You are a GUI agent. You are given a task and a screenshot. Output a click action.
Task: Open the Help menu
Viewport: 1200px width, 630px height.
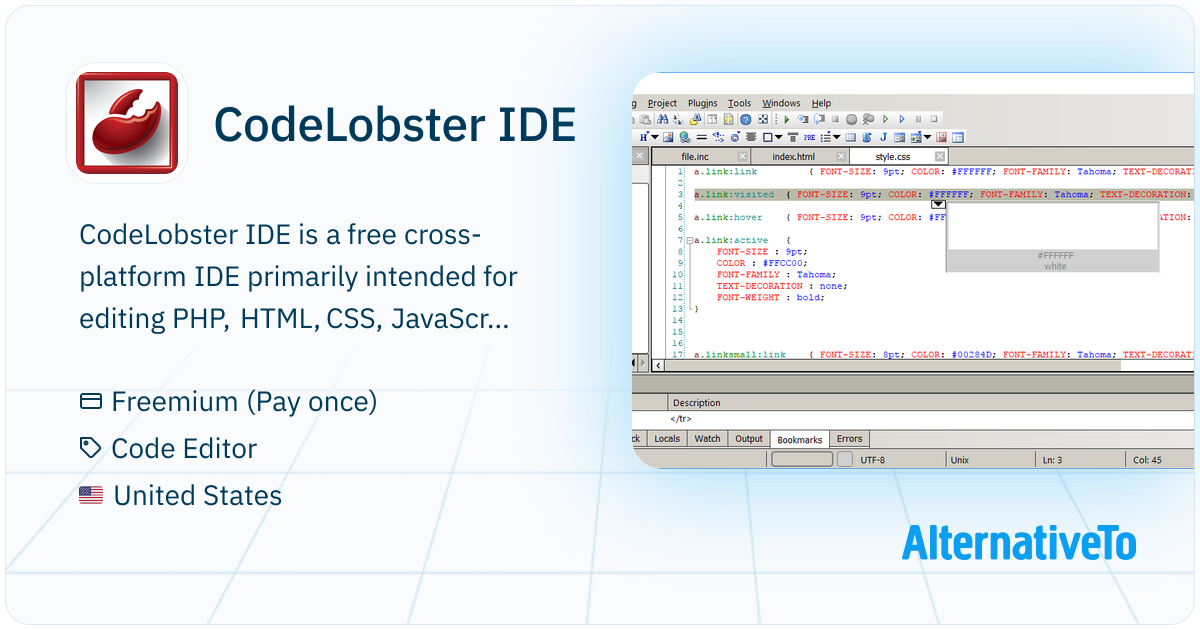pyautogui.click(x=821, y=103)
